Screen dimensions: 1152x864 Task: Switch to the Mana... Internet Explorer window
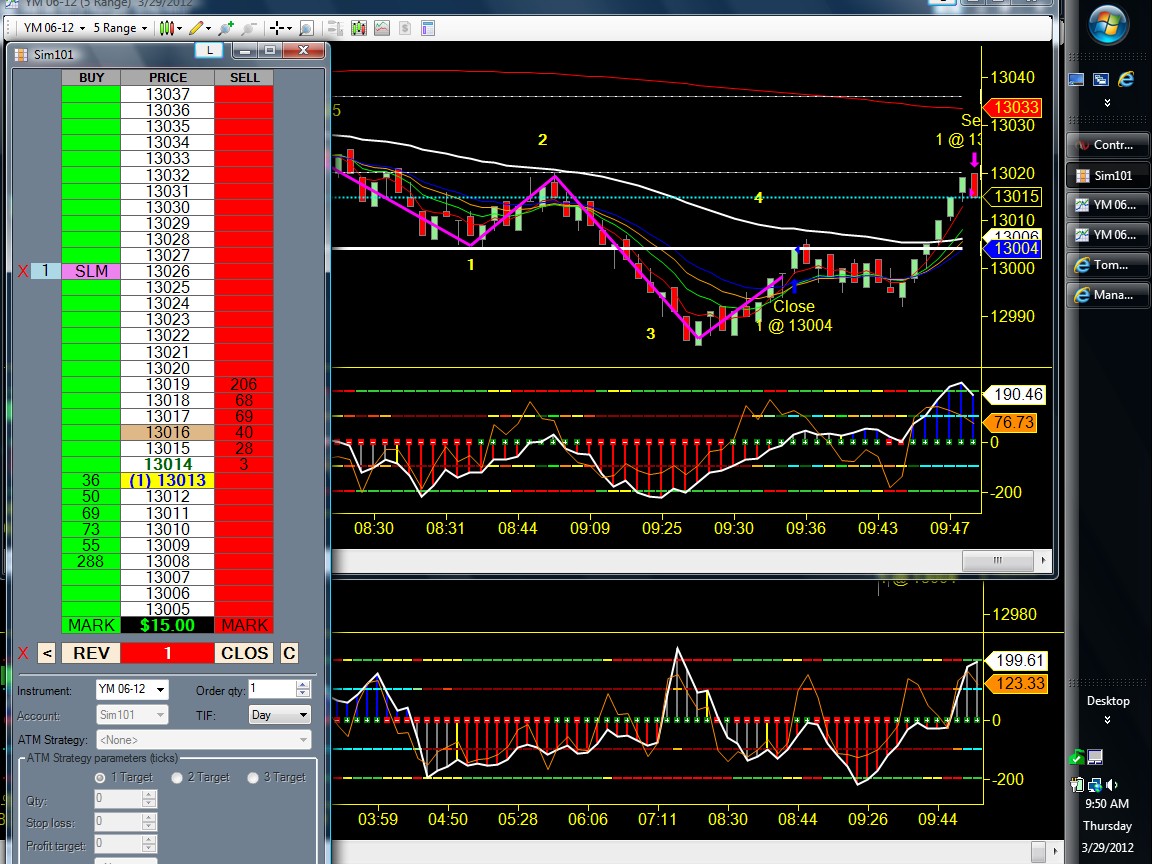[x=1107, y=295]
